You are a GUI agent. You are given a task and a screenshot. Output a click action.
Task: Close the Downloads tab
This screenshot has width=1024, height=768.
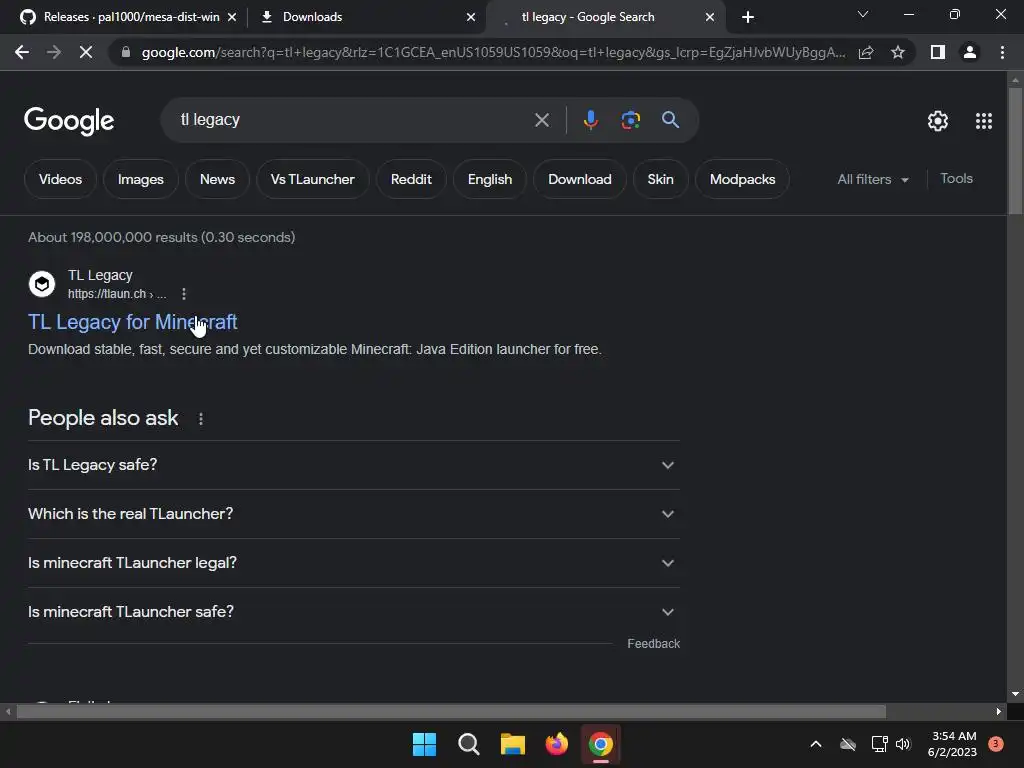point(471,17)
